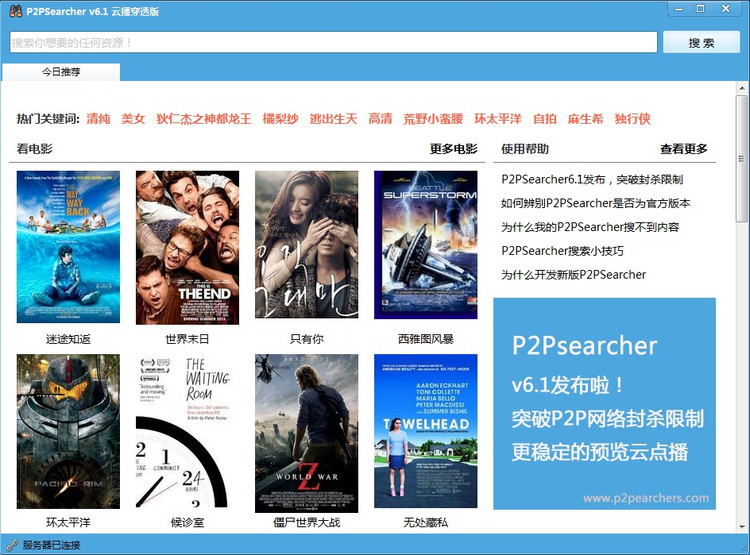This screenshot has height=555, width=750.
Task: Click the server connected link icon
Action: [x=12, y=545]
